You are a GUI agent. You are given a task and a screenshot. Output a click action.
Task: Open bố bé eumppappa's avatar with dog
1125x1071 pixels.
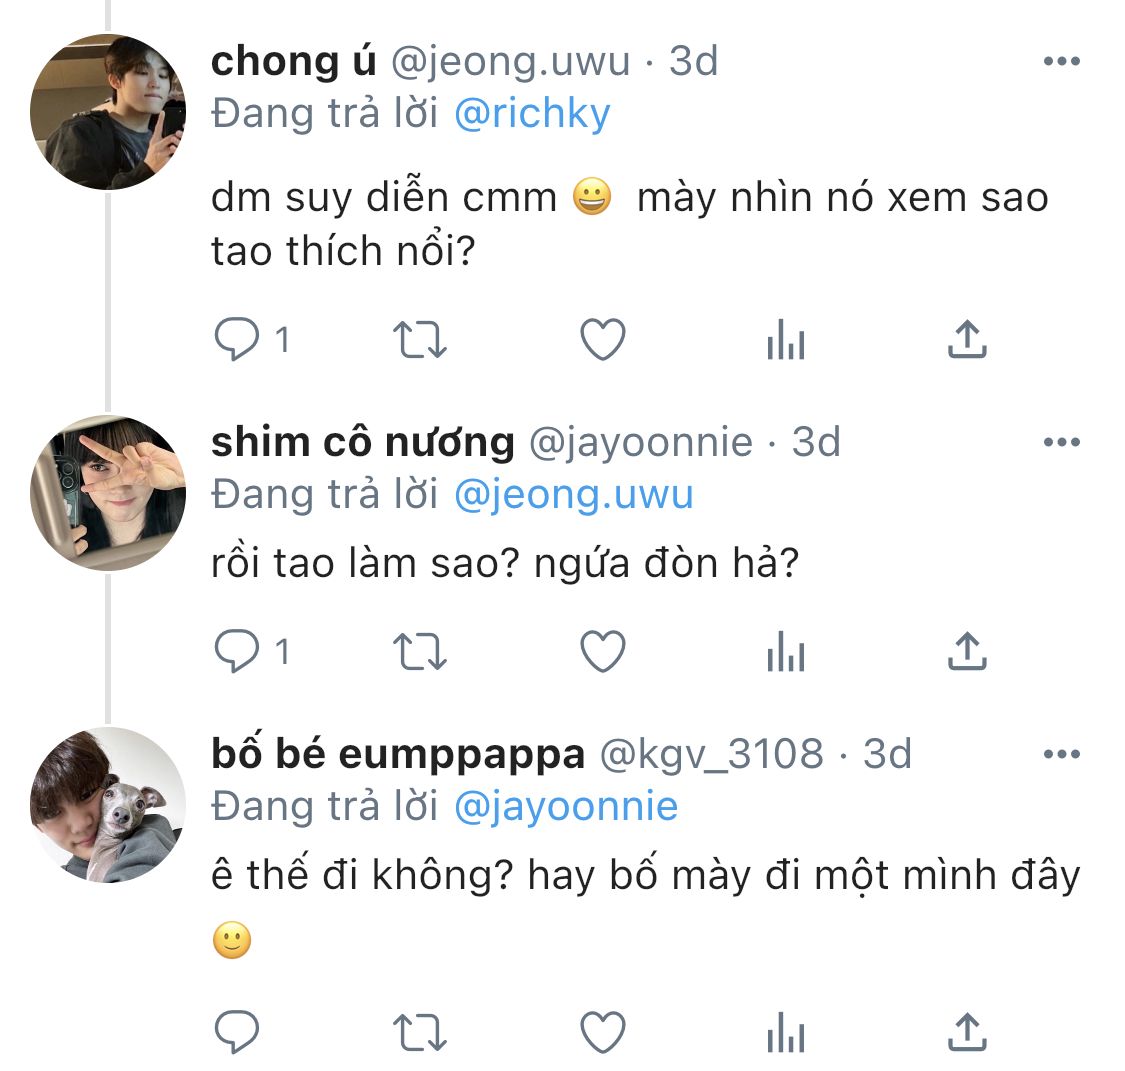[108, 804]
